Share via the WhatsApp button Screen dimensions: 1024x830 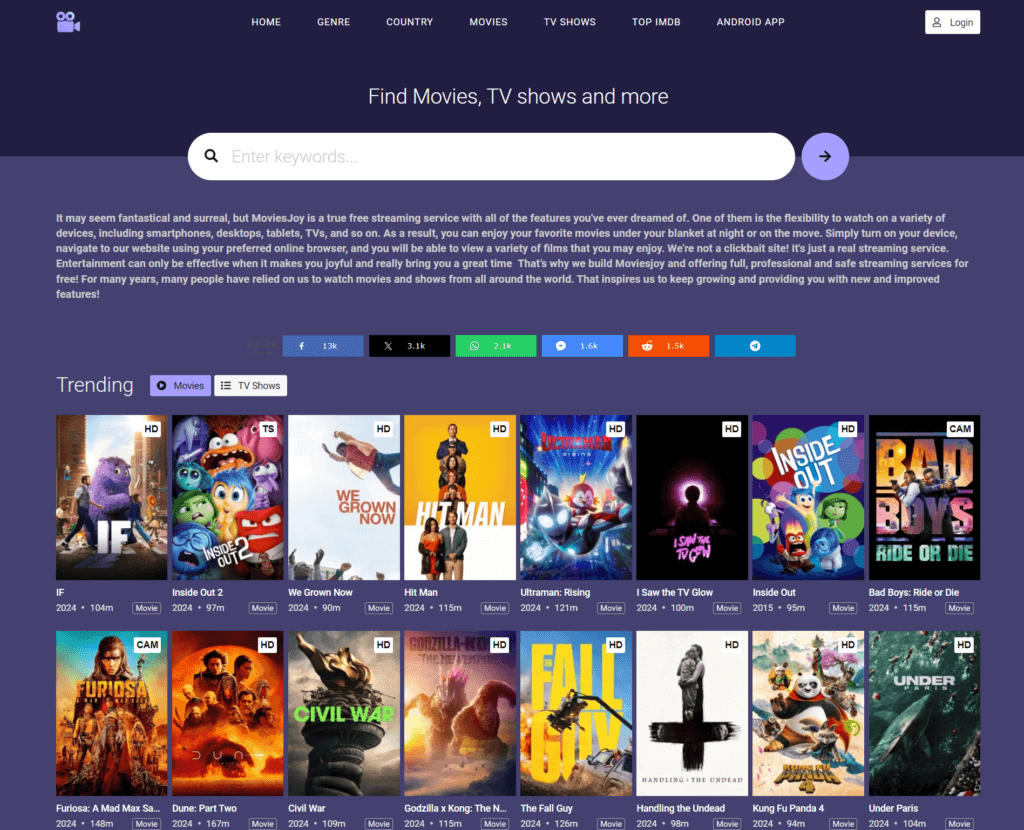(496, 346)
